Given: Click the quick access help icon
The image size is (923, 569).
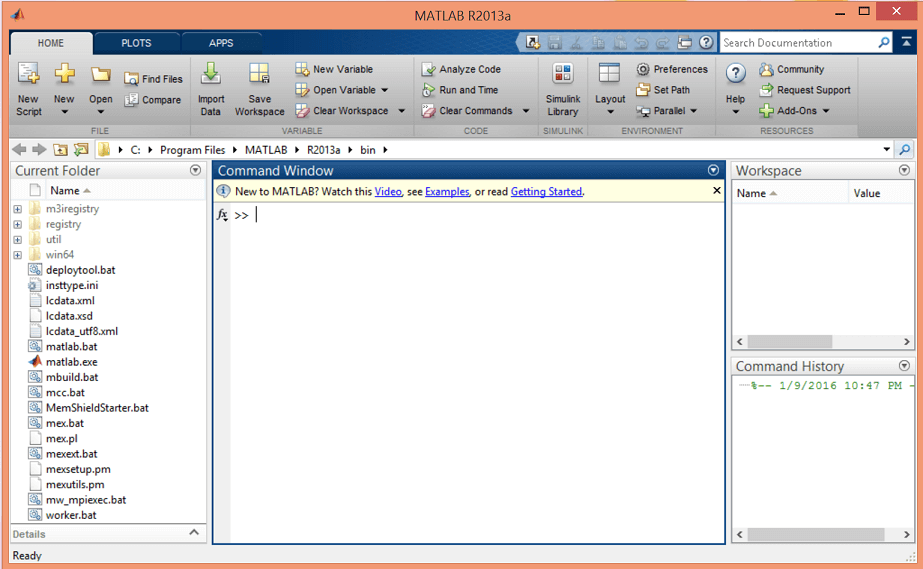Looking at the screenshot, I should pos(706,42).
